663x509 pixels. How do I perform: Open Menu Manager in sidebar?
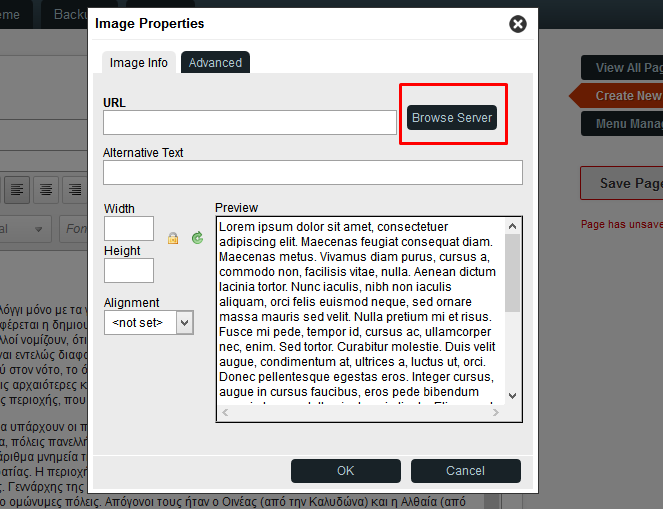pyautogui.click(x=622, y=123)
